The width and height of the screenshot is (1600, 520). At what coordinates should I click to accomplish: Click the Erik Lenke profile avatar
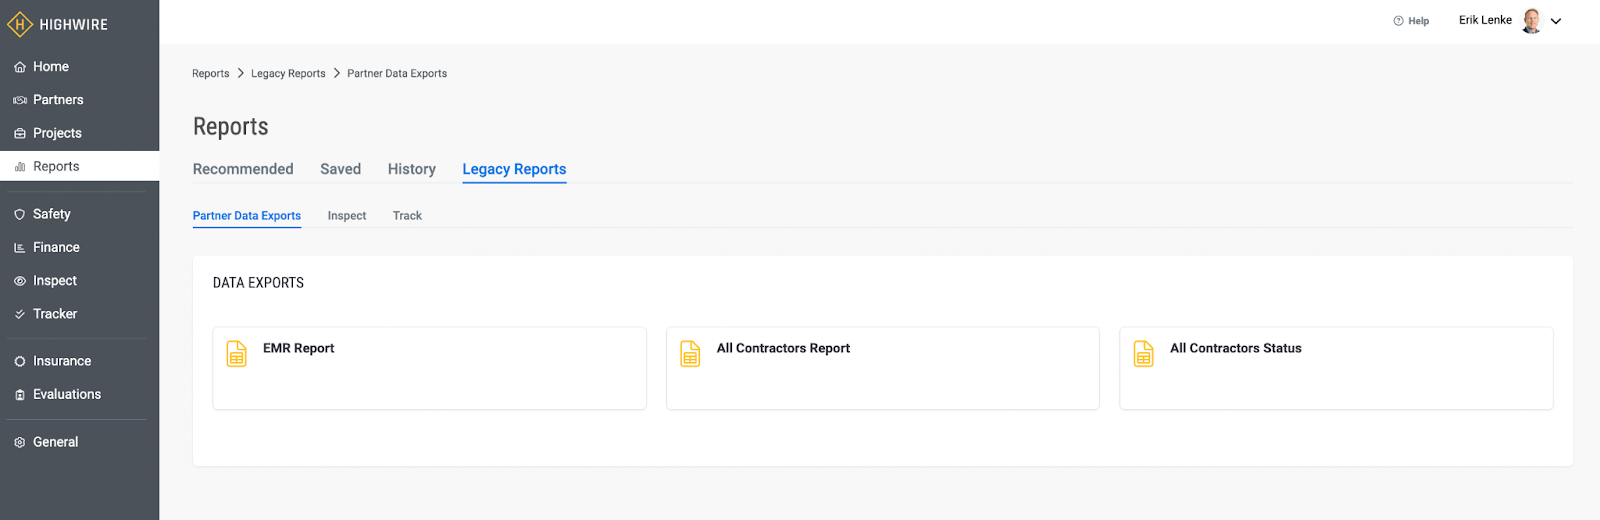pos(1532,21)
